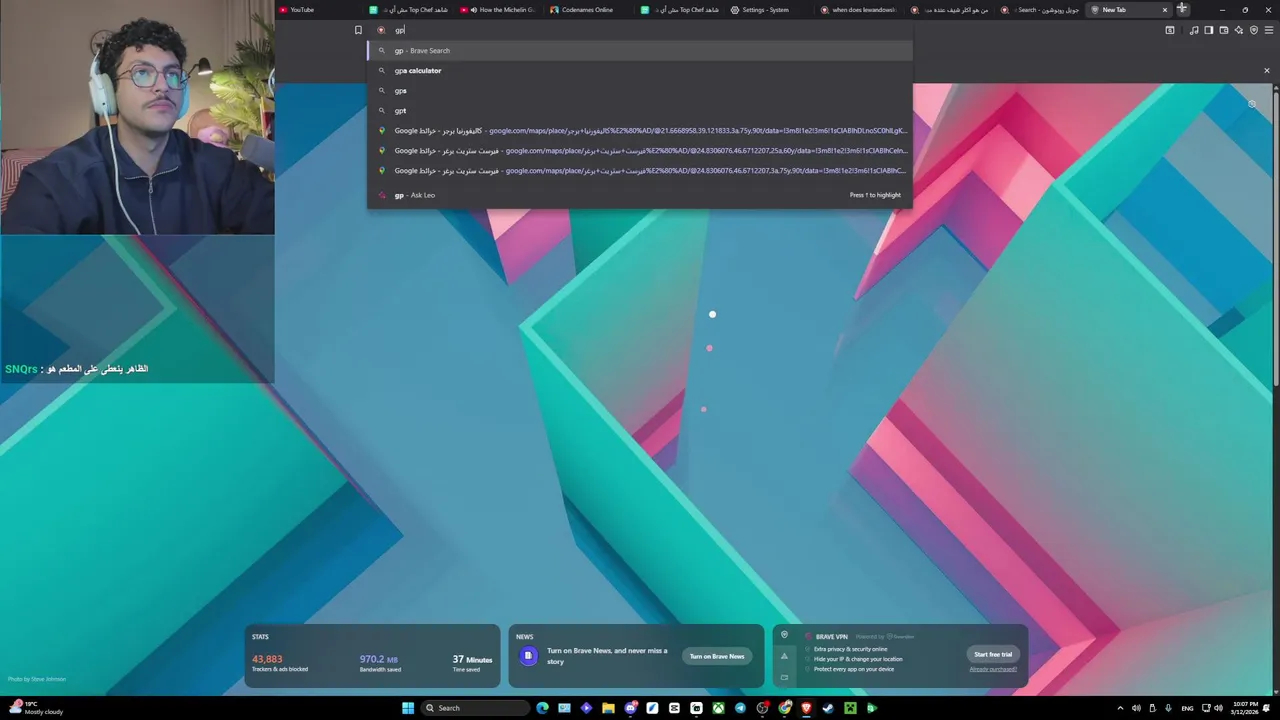1280x720 pixels.
Task: Click the Brave News card icon
Action: [528, 656]
